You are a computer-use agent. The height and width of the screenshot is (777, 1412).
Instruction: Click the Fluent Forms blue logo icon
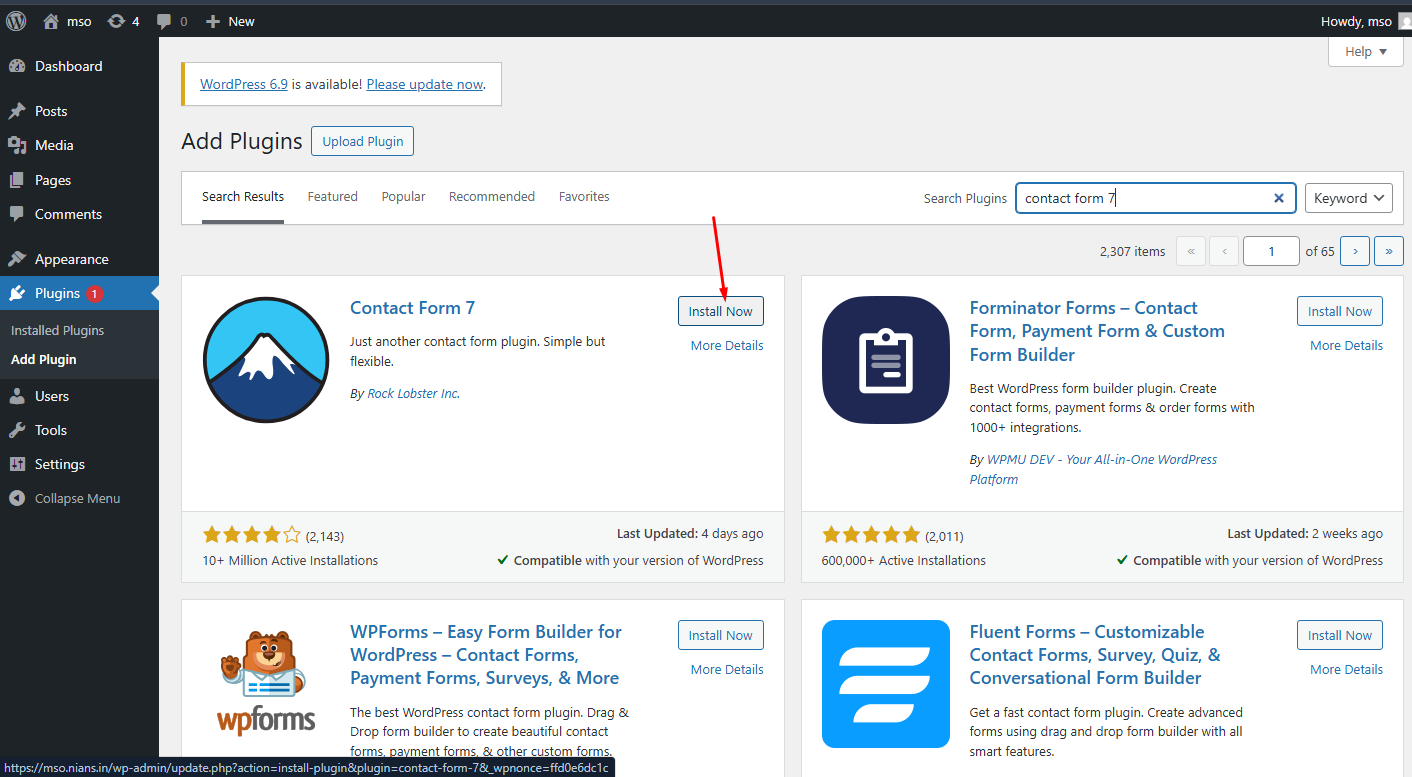(885, 683)
